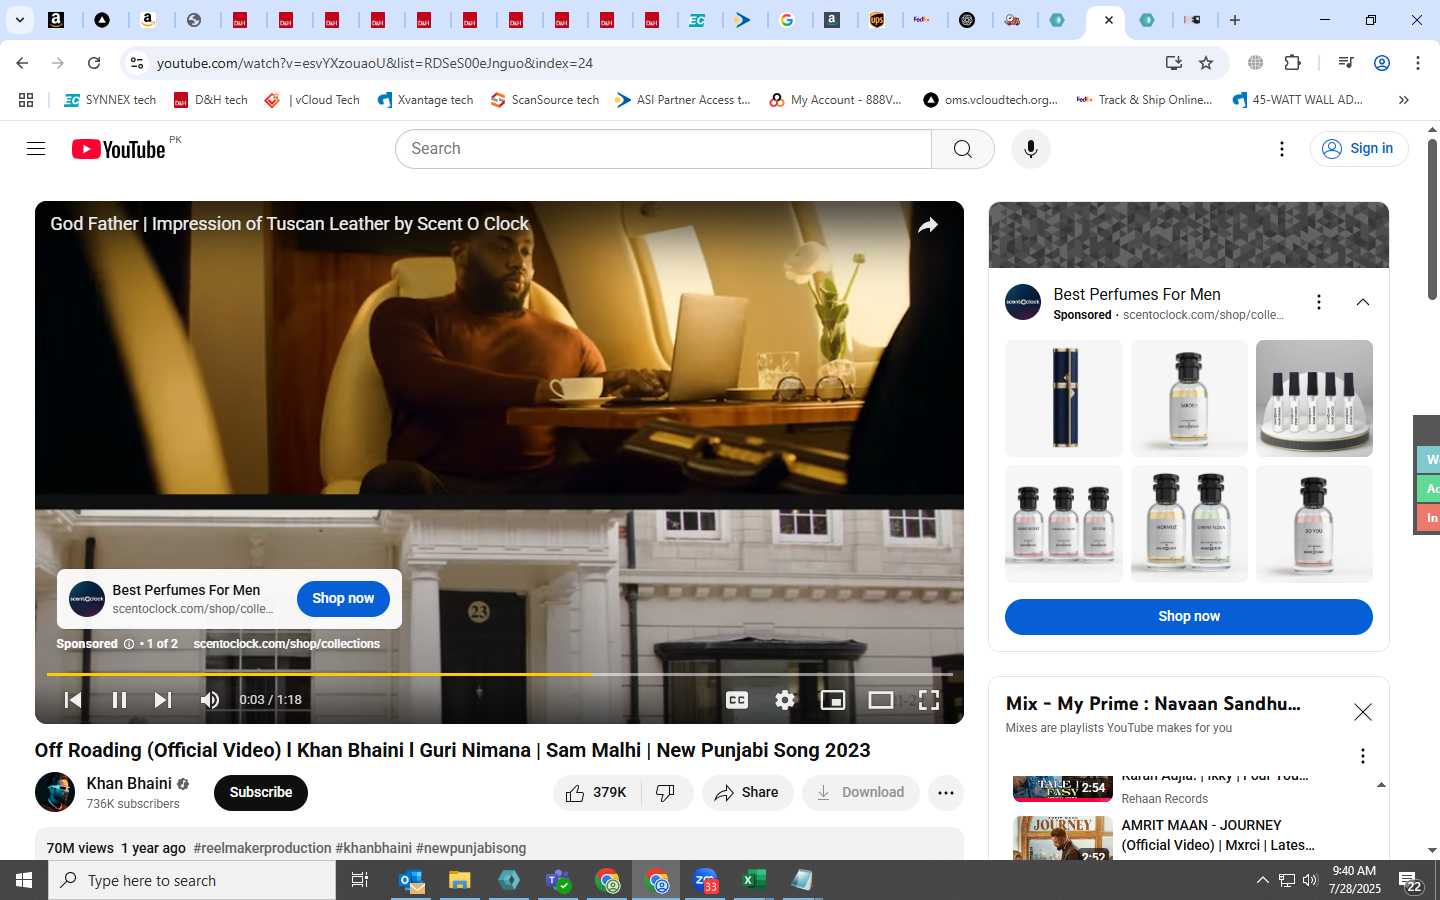Viewport: 1440px width, 900px height.
Task: Open Xvantage tech bookmark
Action: [x=425, y=100]
